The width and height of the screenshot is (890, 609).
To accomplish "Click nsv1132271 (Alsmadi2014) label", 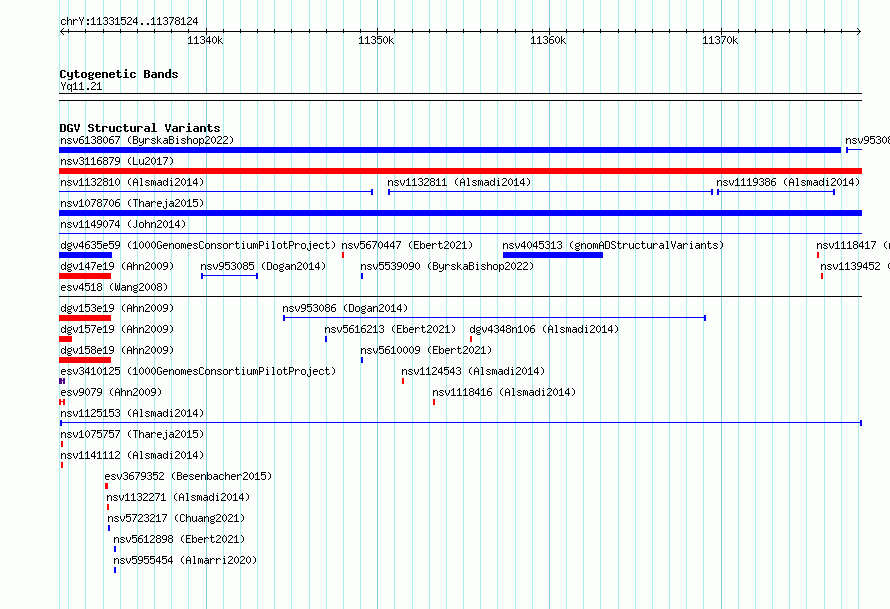I will (178, 497).
